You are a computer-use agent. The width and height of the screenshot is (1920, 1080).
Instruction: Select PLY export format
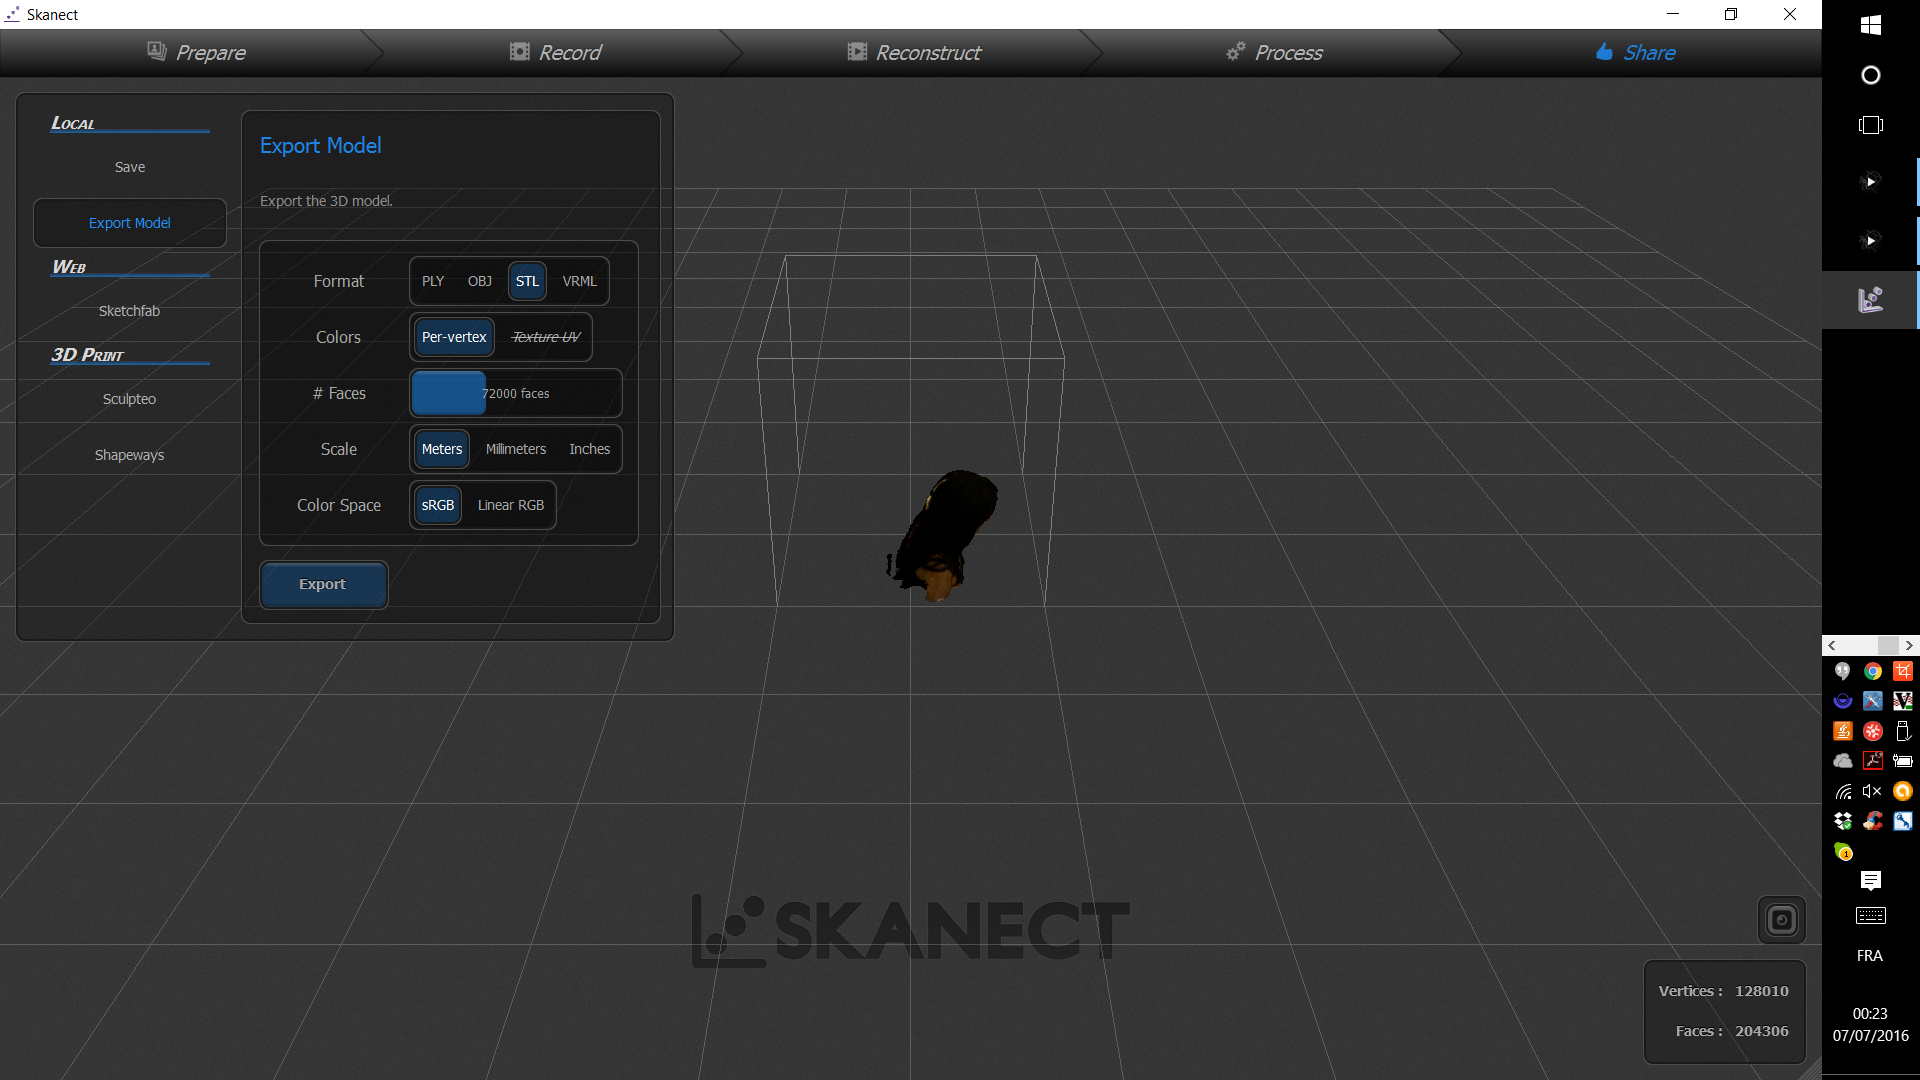click(x=432, y=281)
